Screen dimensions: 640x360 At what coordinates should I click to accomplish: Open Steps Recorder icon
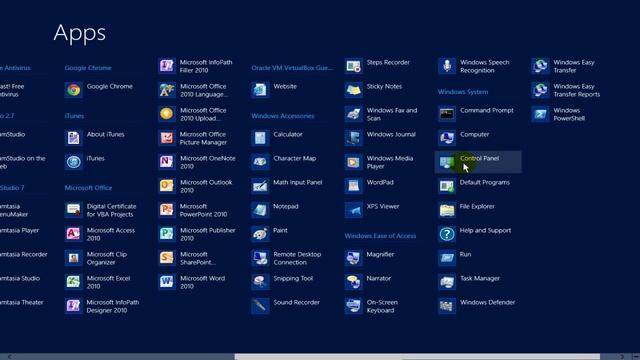(353, 66)
